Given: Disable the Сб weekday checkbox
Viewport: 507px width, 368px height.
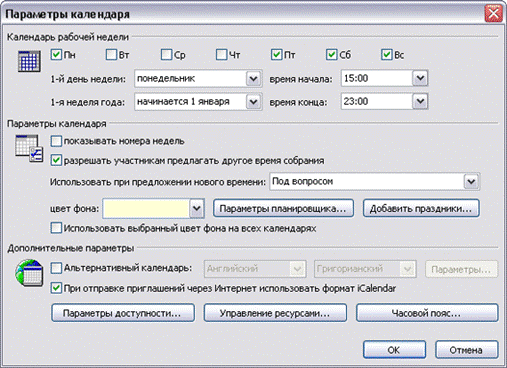Looking at the screenshot, I should [332, 54].
